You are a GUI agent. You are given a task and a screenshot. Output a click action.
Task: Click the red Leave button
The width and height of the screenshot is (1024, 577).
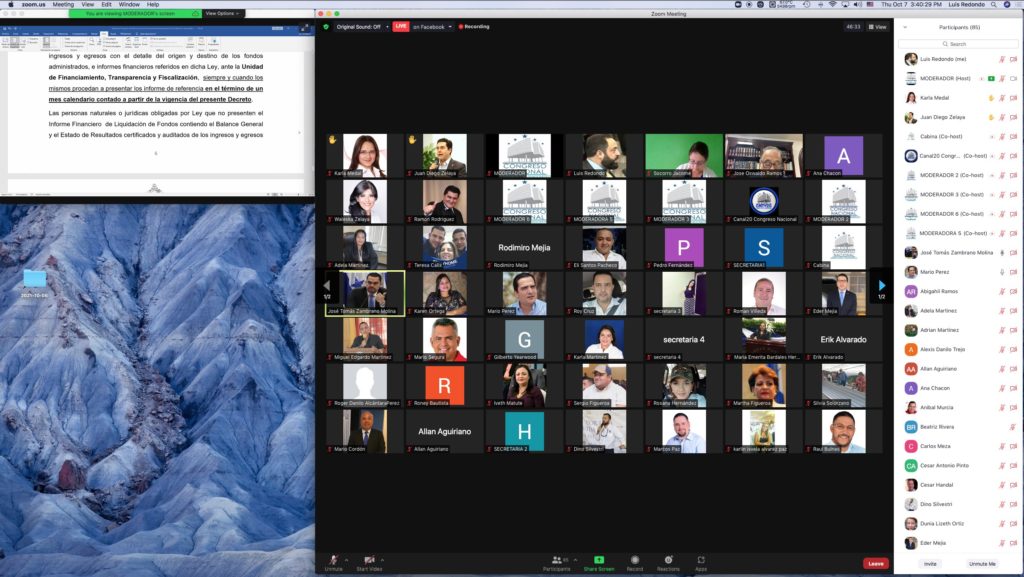pyautogui.click(x=876, y=563)
